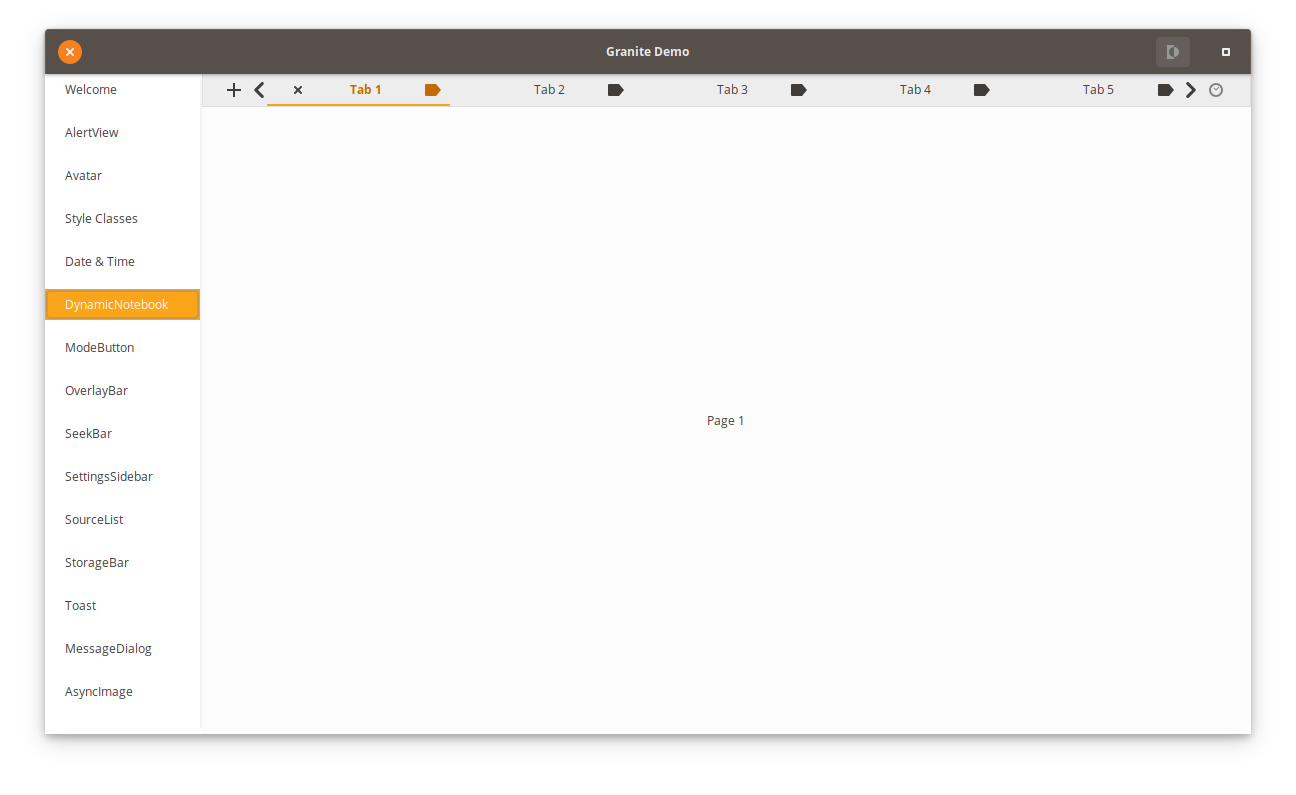Open the Toast demo page
The width and height of the screenshot is (1296, 795).
[80, 605]
